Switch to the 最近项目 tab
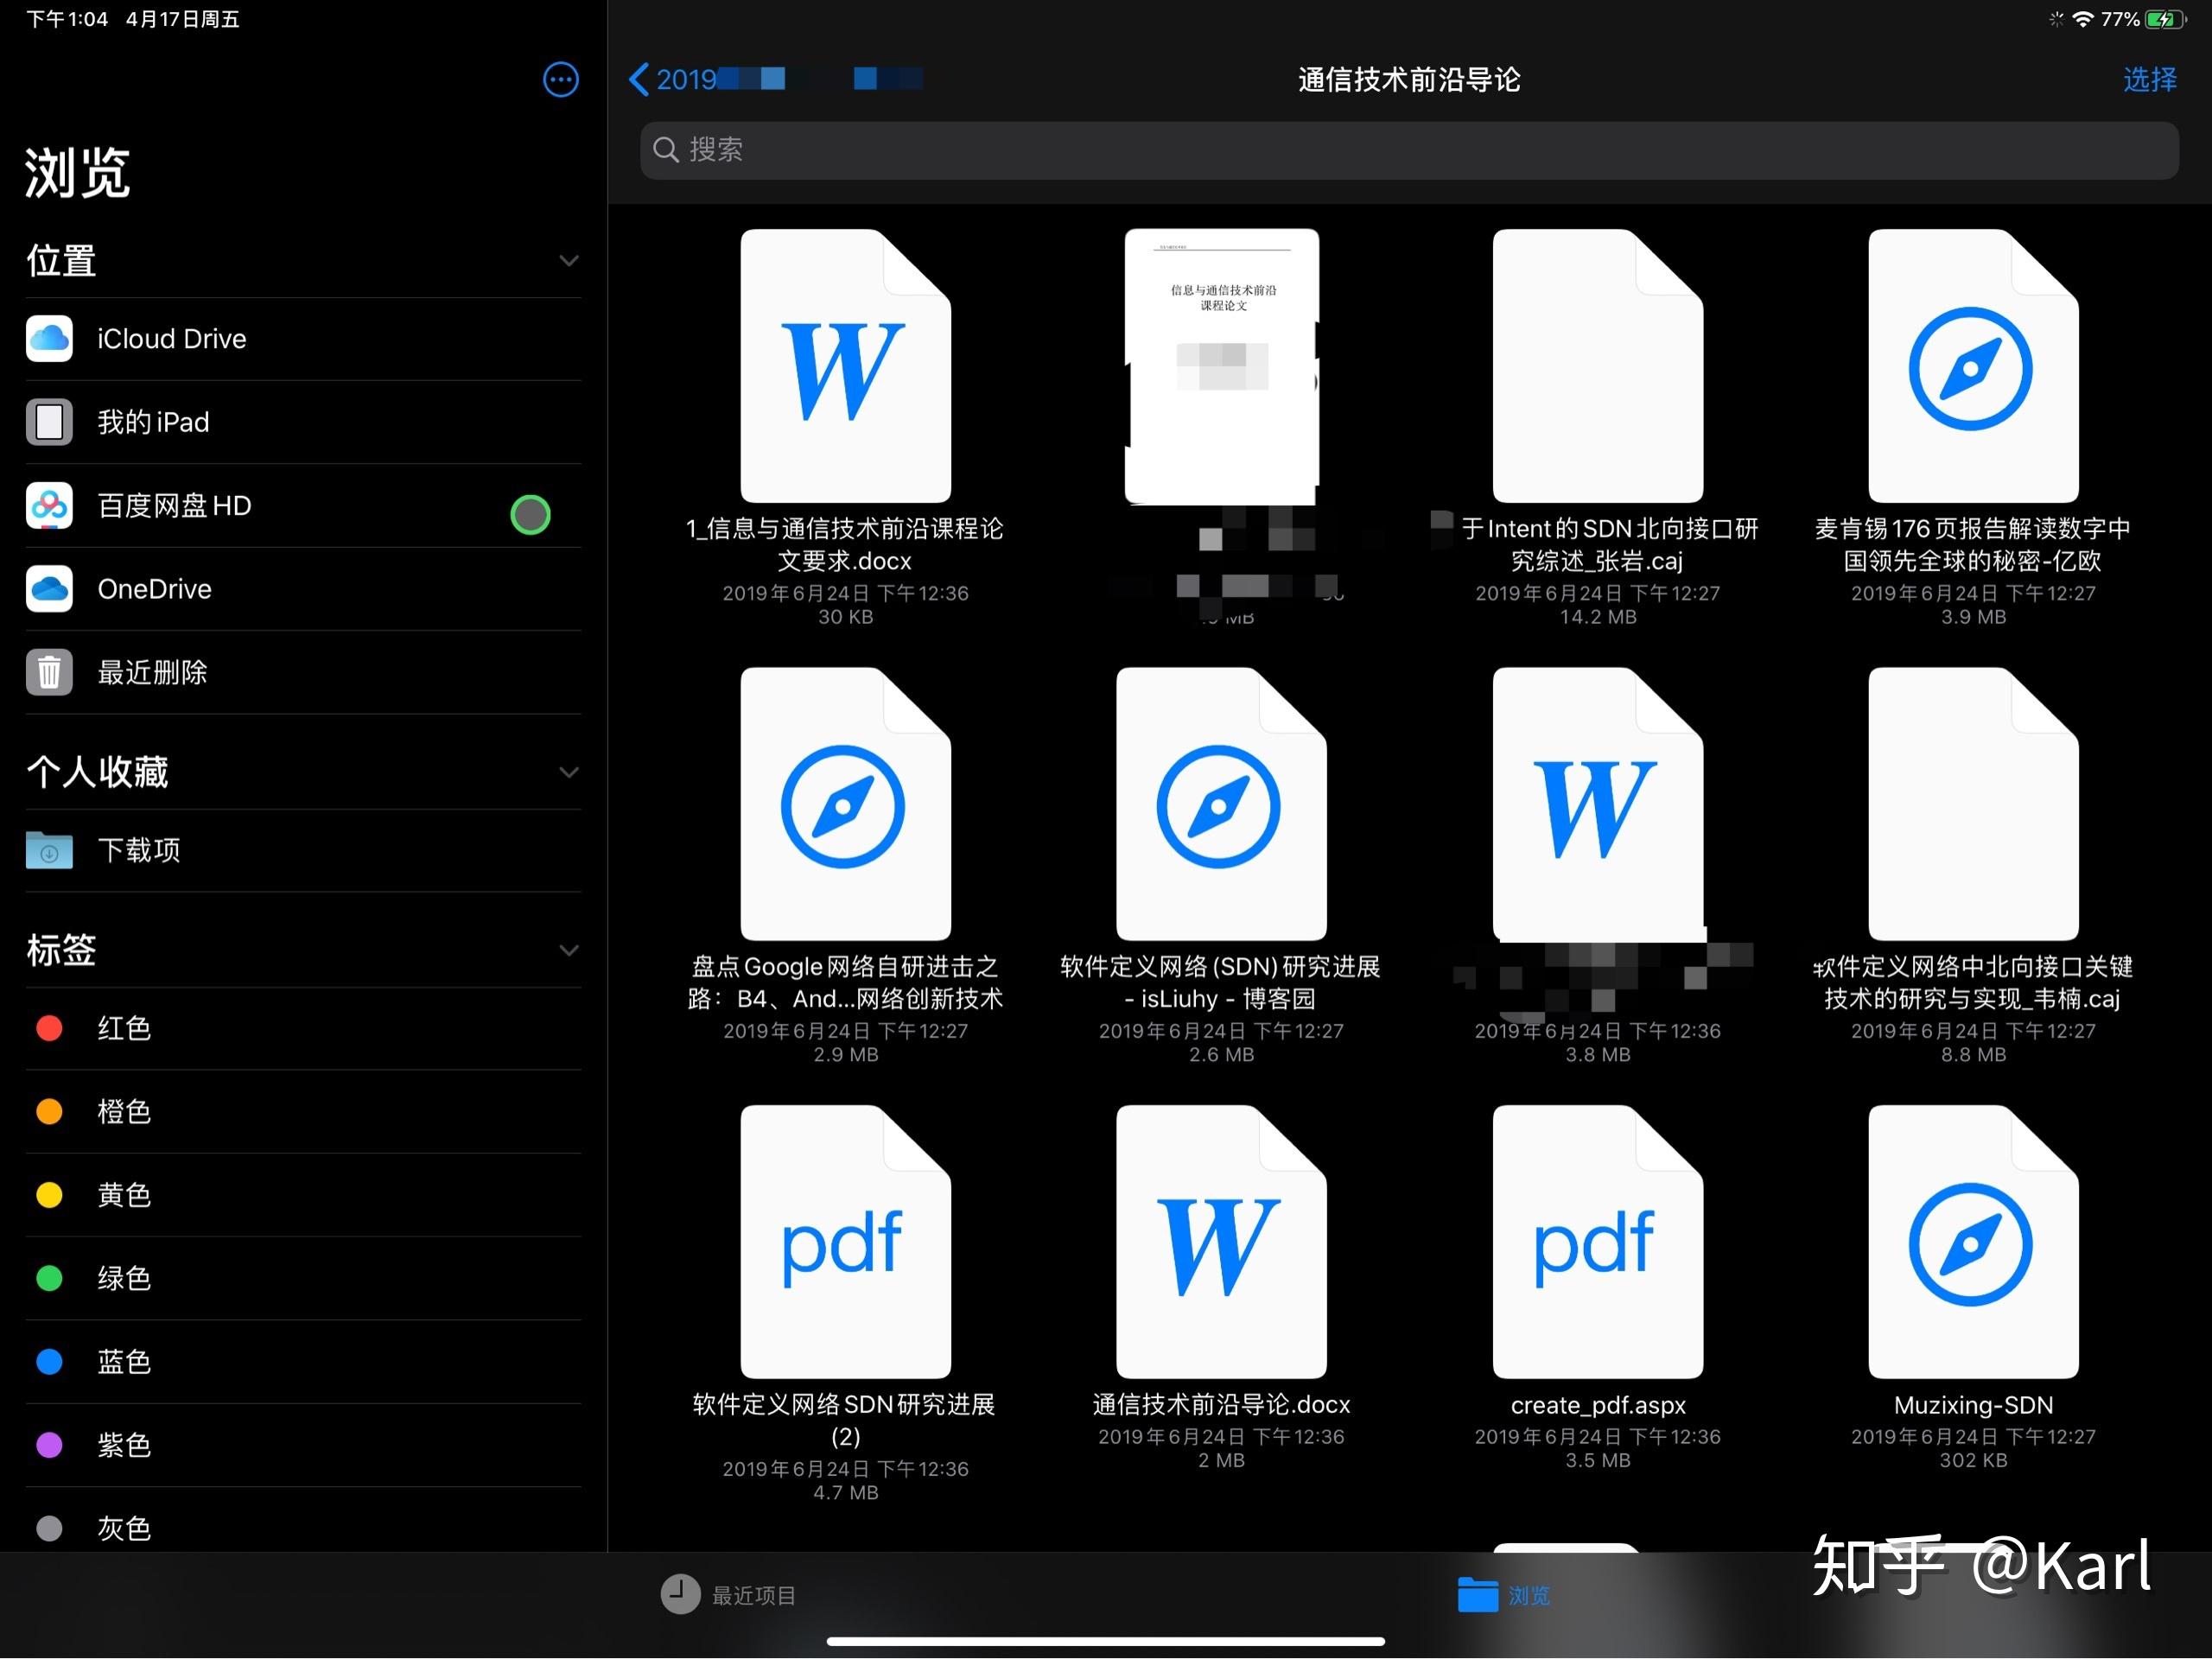 tap(728, 1595)
